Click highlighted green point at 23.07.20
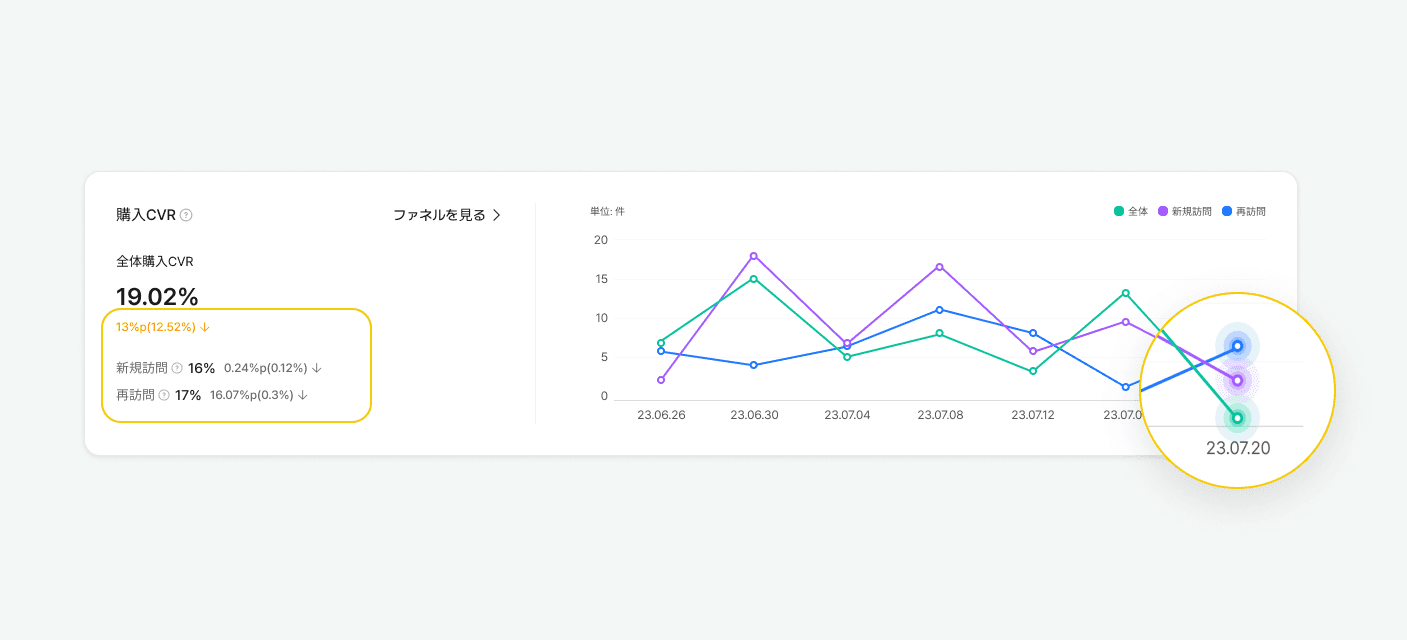Image resolution: width=1407 pixels, height=640 pixels. tap(1237, 418)
